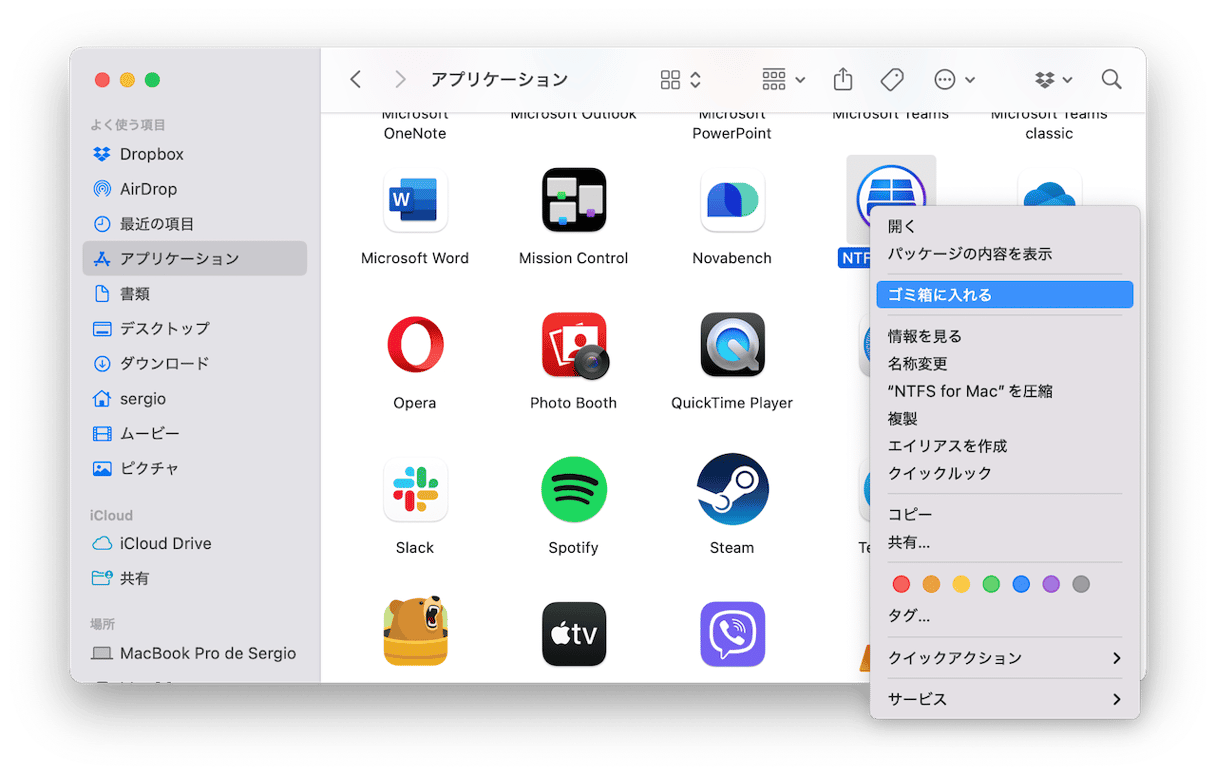
Task: Go forward with the right arrow
Action: (400, 79)
